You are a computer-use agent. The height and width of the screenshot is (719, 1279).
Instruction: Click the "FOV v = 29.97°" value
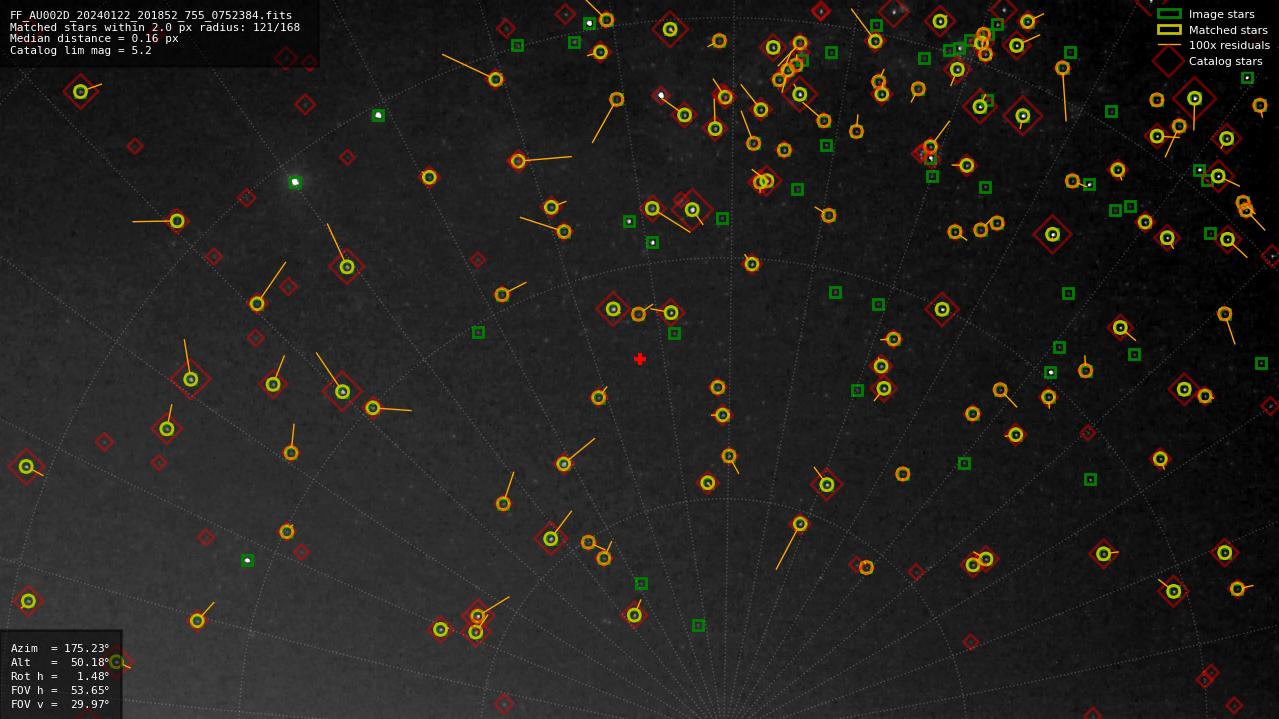tap(60, 704)
